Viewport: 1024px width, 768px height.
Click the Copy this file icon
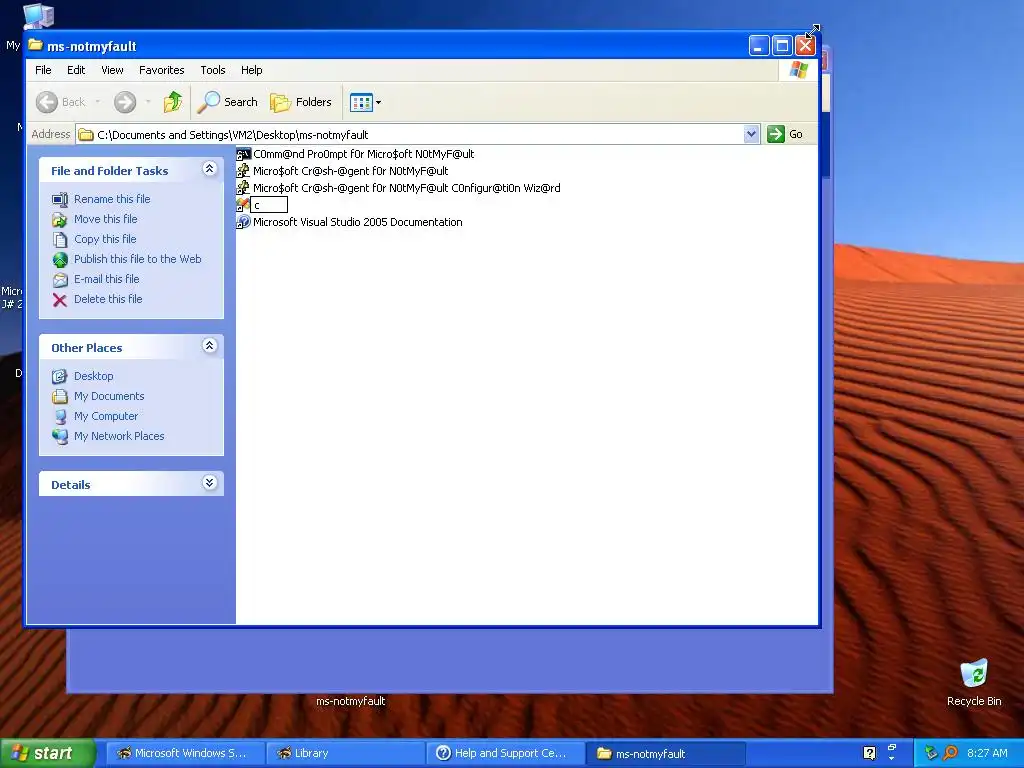(60, 240)
